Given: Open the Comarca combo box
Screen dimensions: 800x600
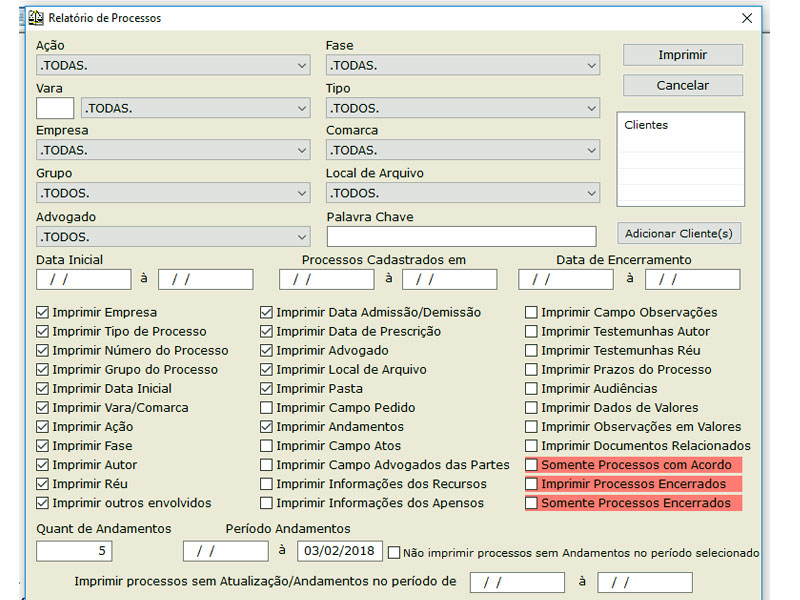Looking at the screenshot, I should click(x=592, y=151).
